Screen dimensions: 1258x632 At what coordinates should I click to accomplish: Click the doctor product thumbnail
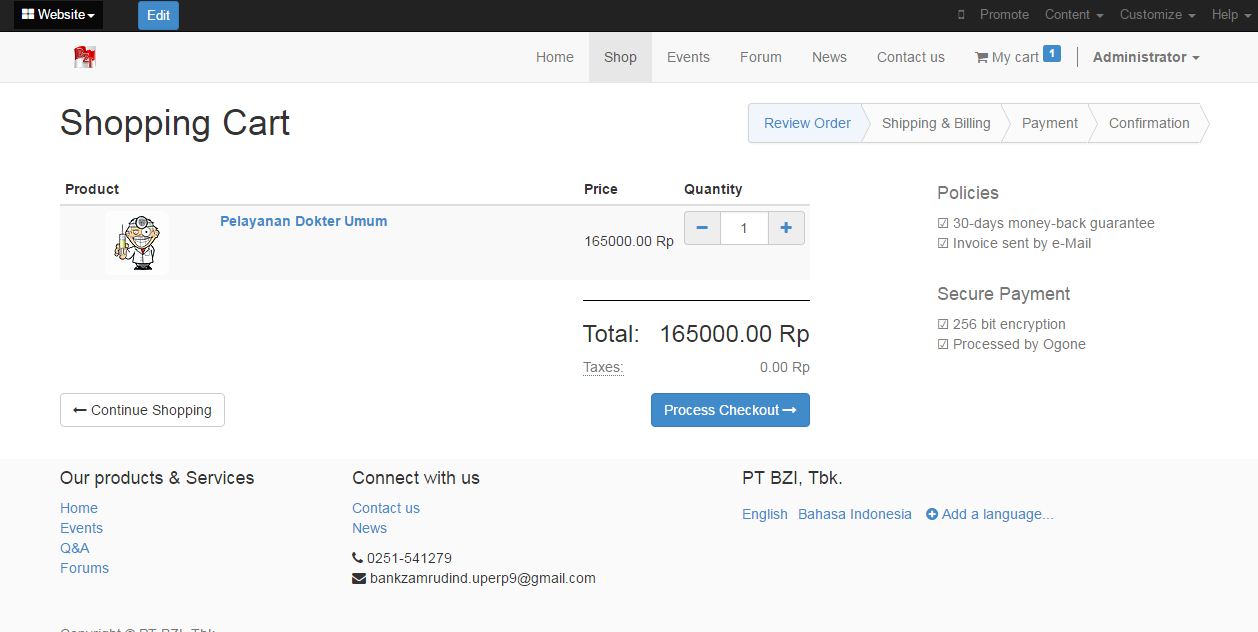(x=137, y=243)
